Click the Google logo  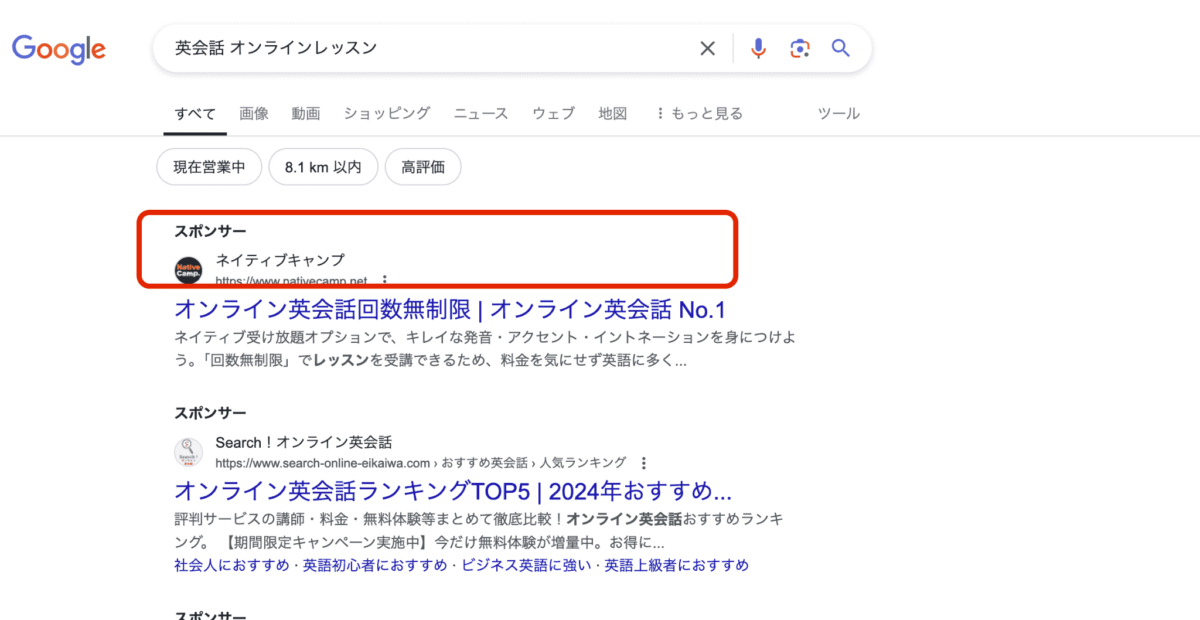[59, 48]
